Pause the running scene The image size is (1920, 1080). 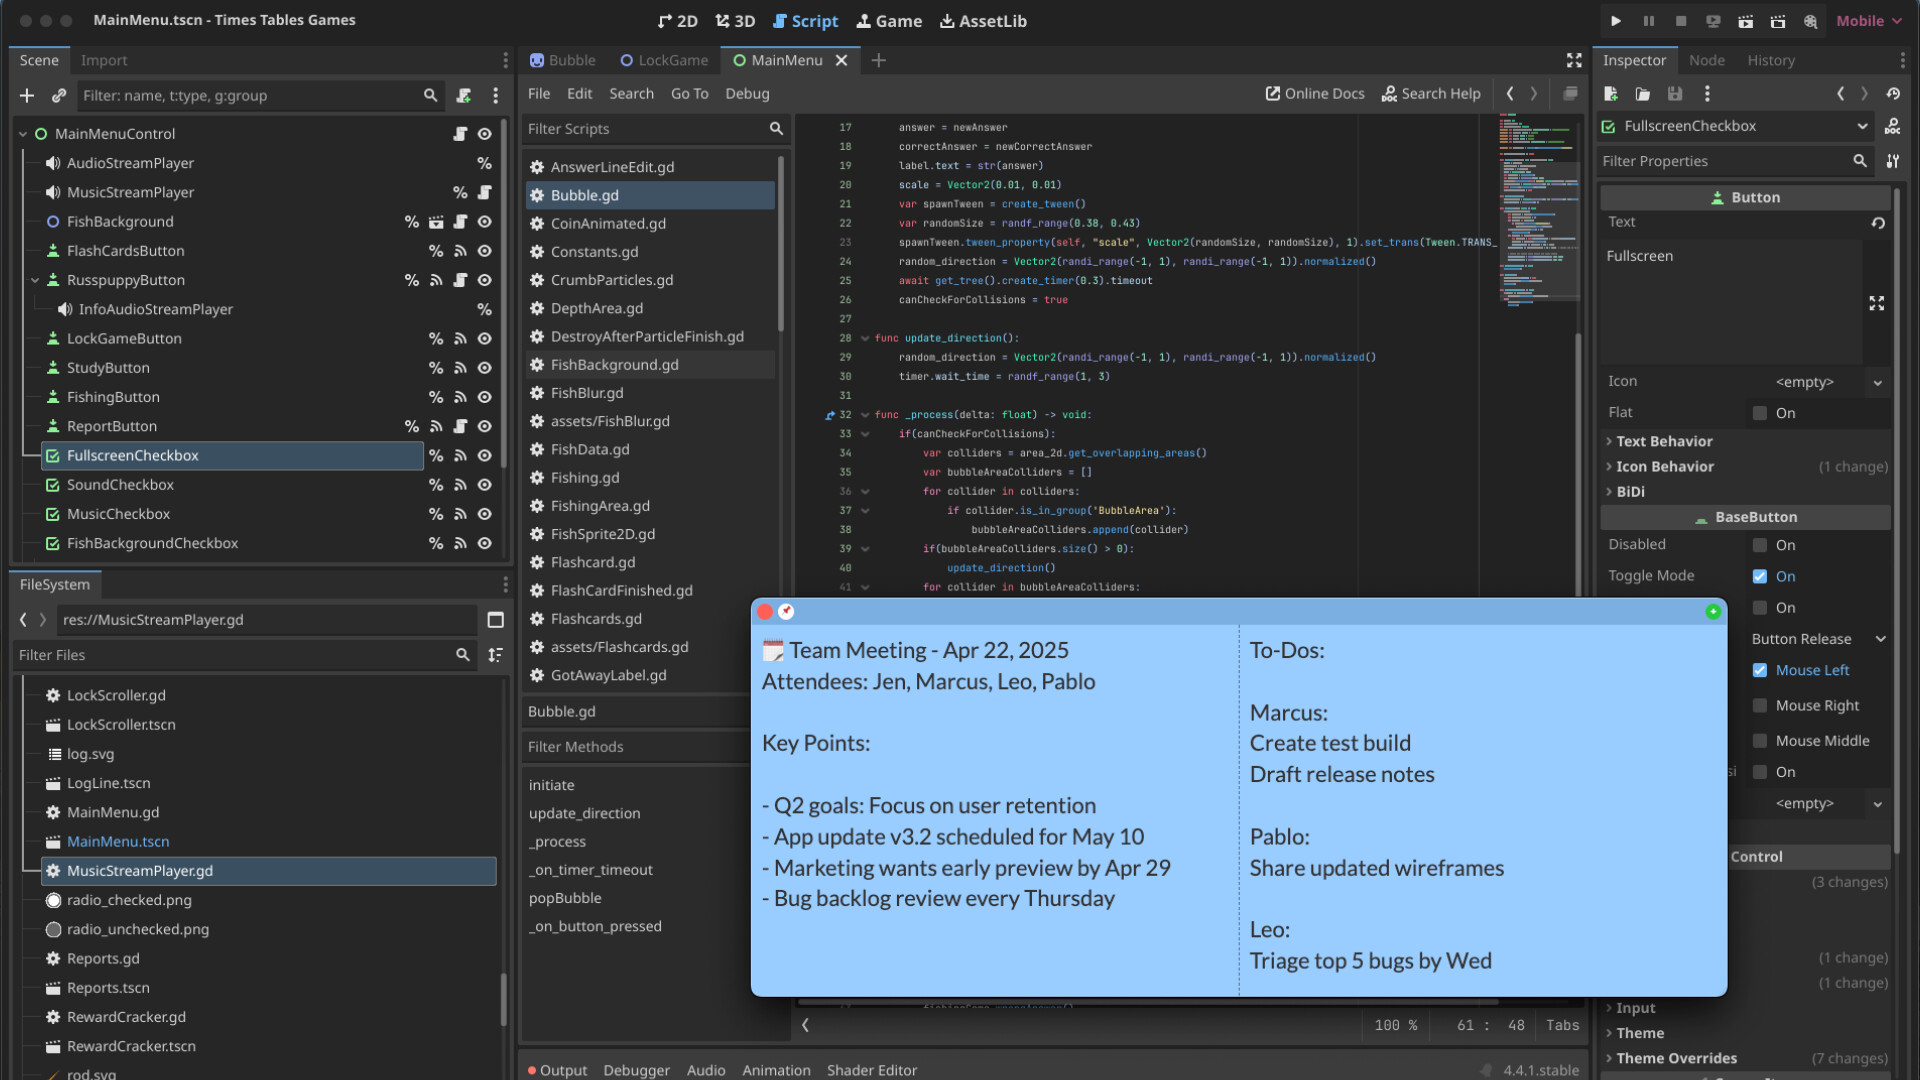(x=1648, y=20)
